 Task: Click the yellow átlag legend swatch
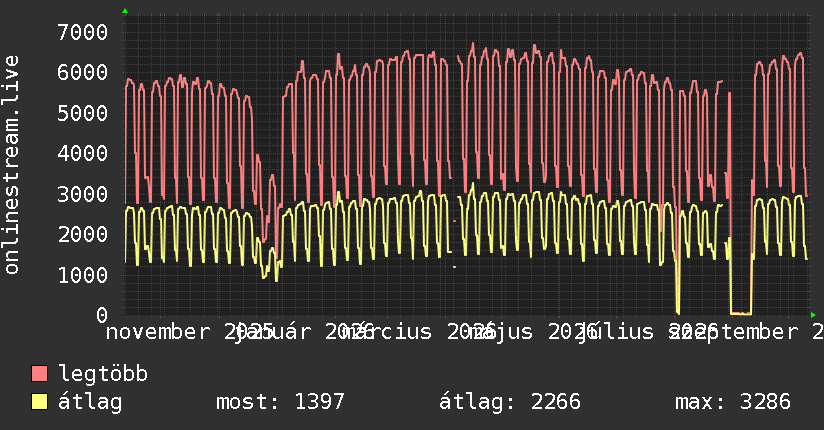coord(39,401)
